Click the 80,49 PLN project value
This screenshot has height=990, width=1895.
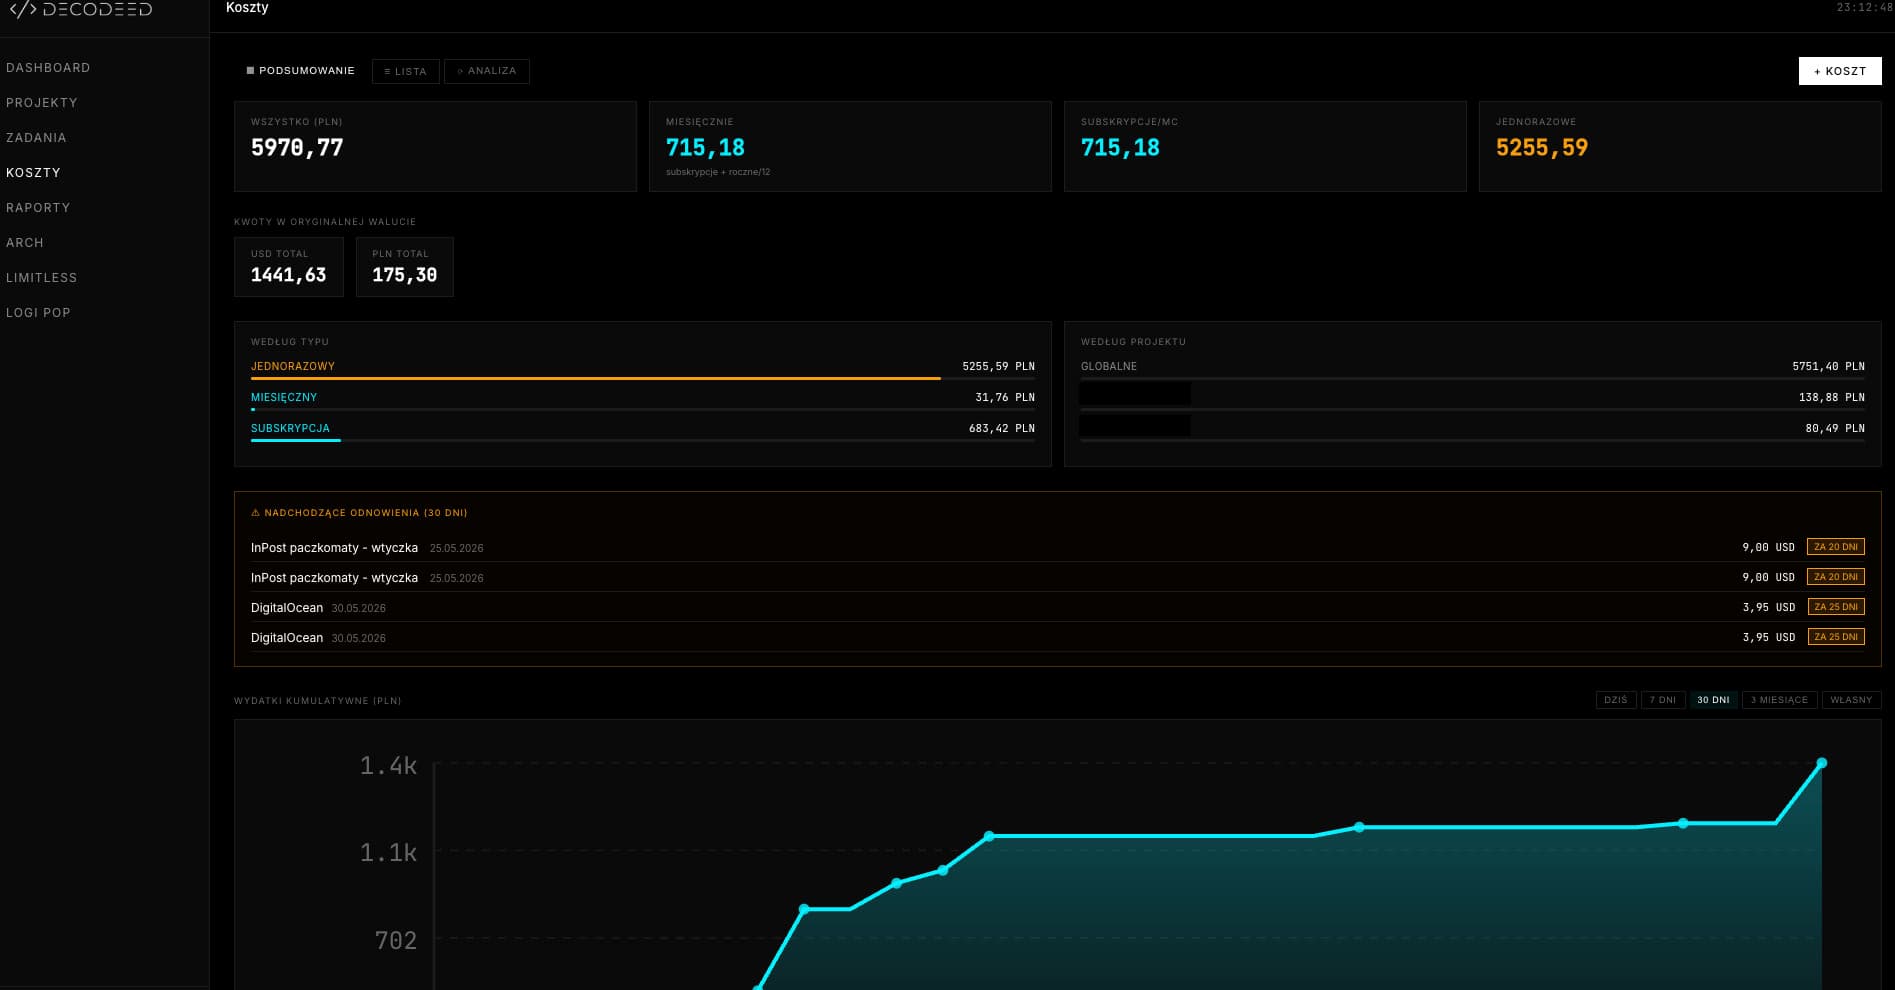(x=1835, y=429)
